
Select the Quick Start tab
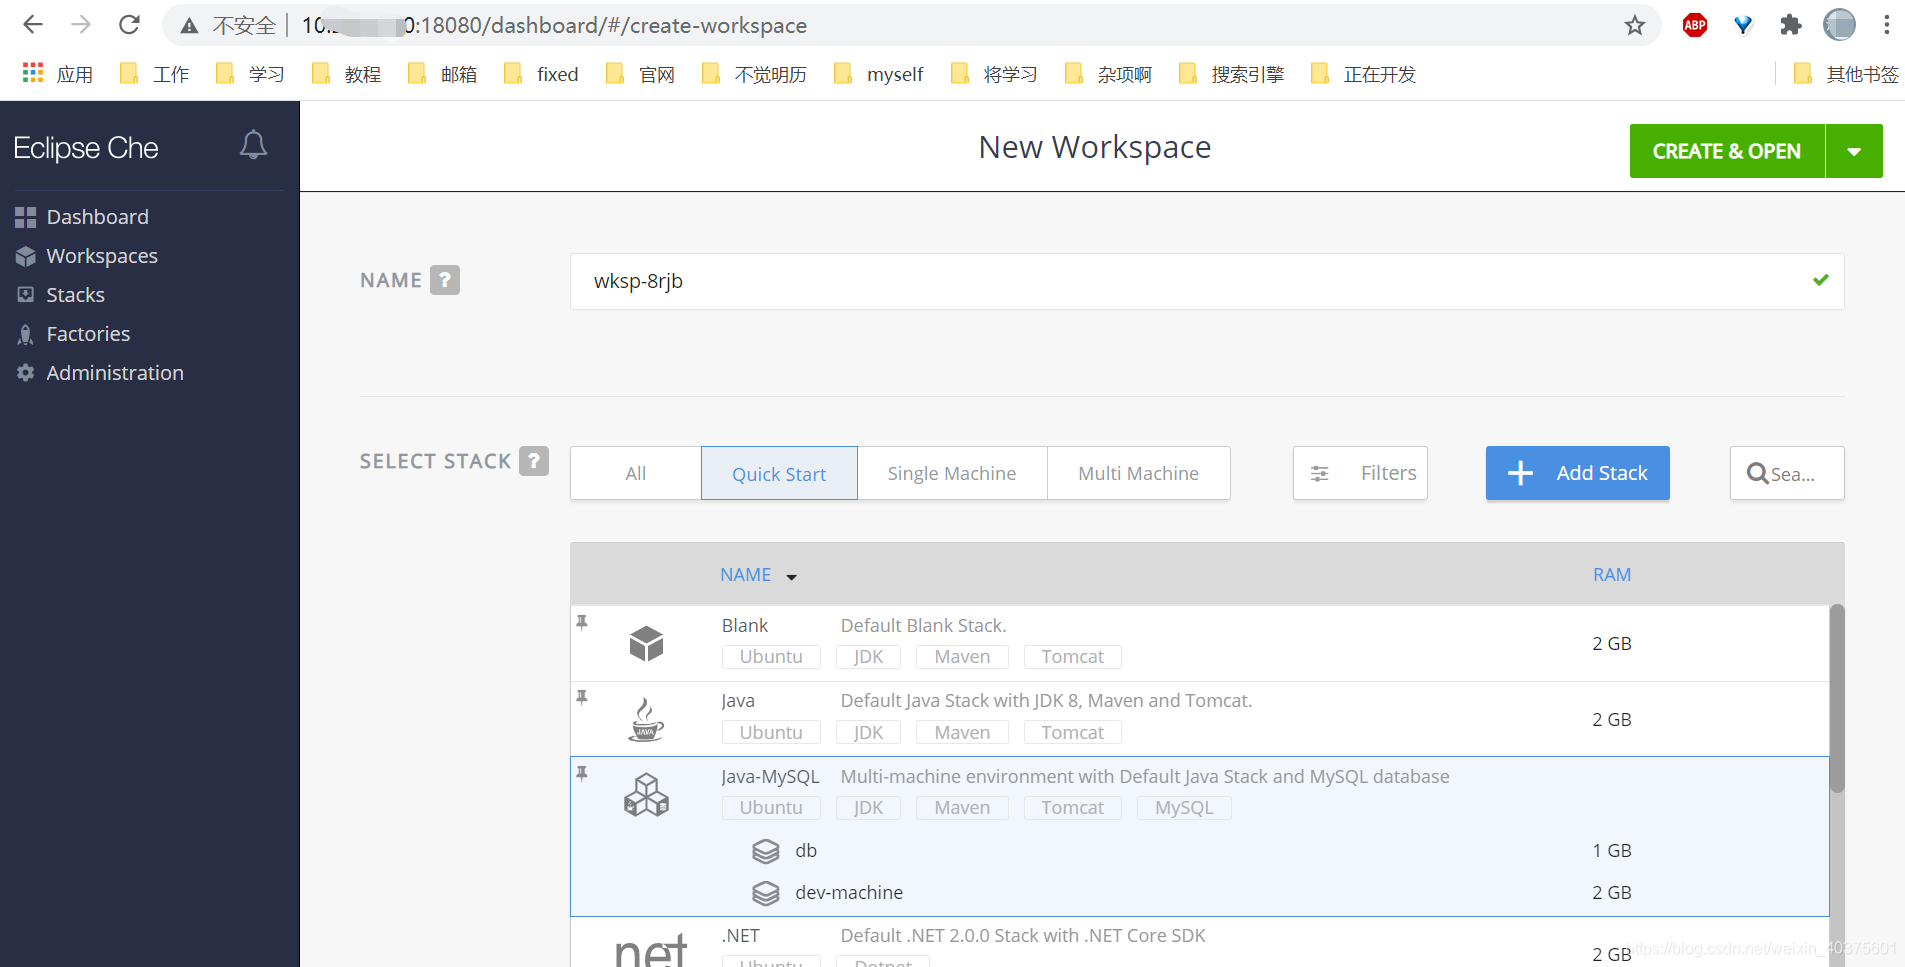tap(779, 473)
